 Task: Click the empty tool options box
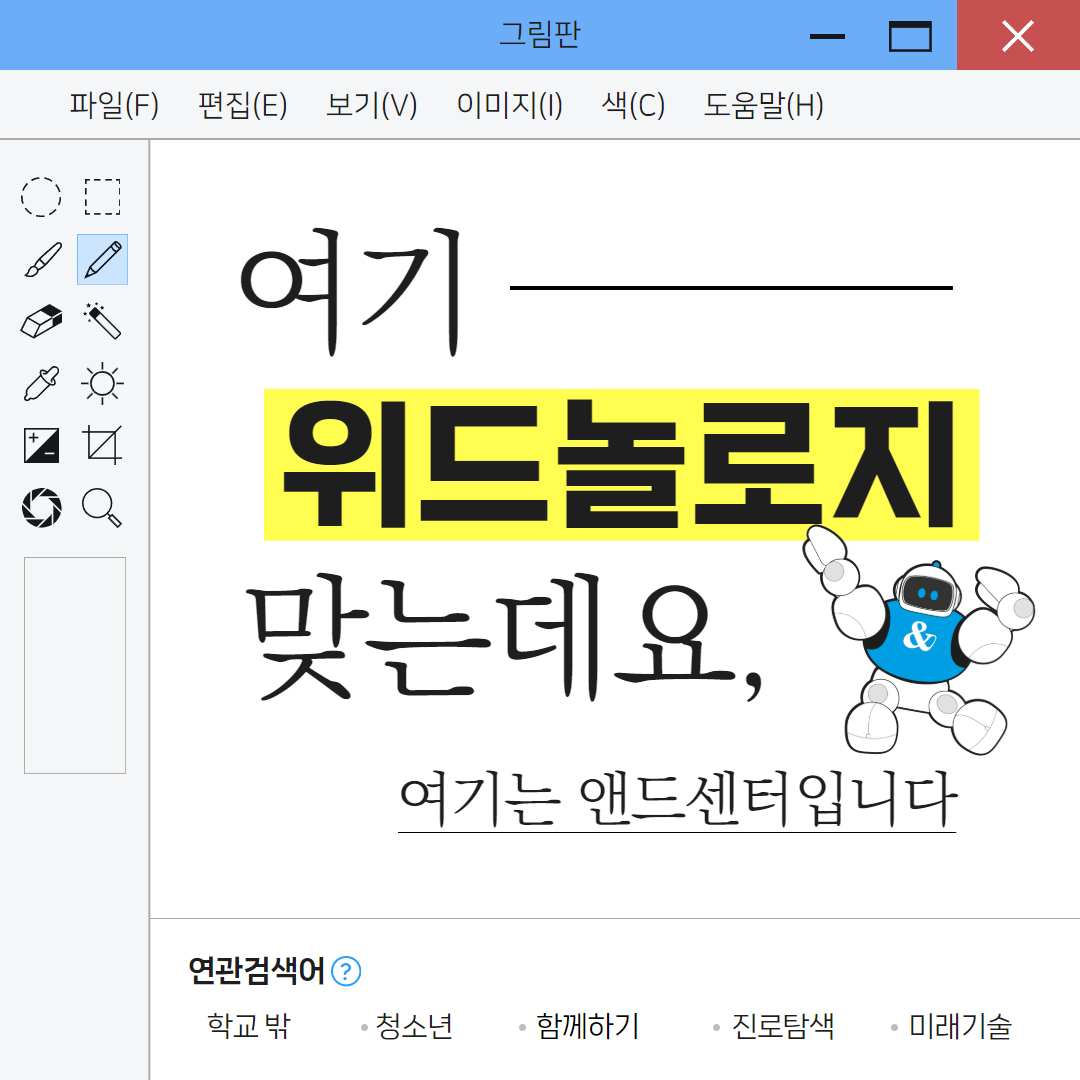[75, 665]
